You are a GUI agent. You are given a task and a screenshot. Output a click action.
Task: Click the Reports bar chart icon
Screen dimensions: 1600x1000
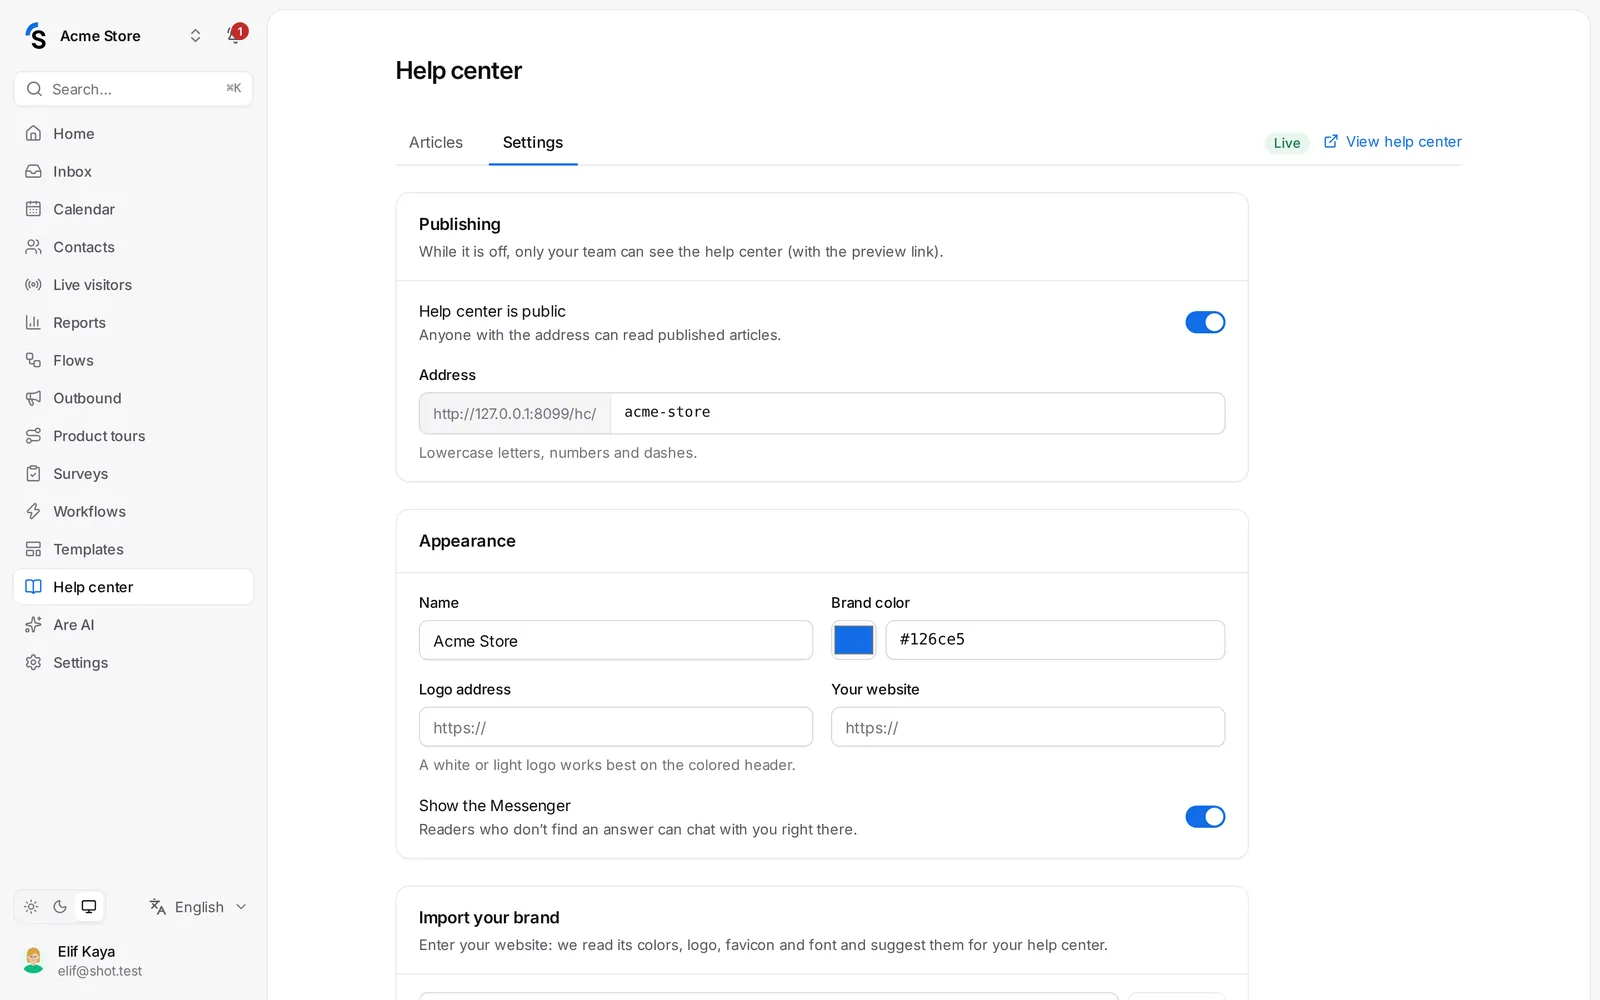click(x=33, y=322)
